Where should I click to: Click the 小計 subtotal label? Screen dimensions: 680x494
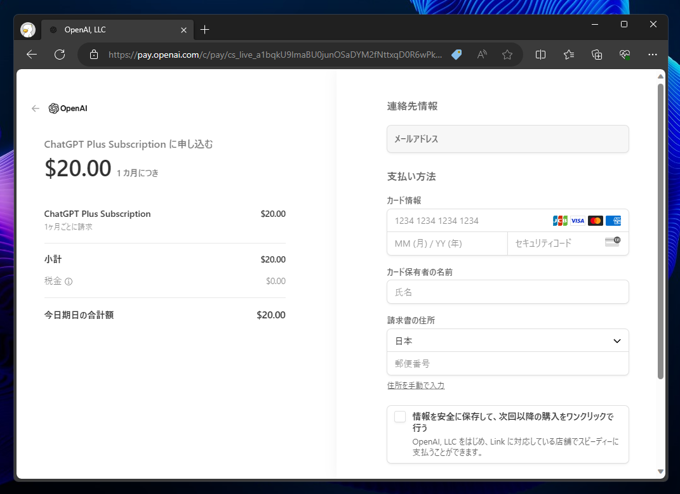pyautogui.click(x=53, y=259)
